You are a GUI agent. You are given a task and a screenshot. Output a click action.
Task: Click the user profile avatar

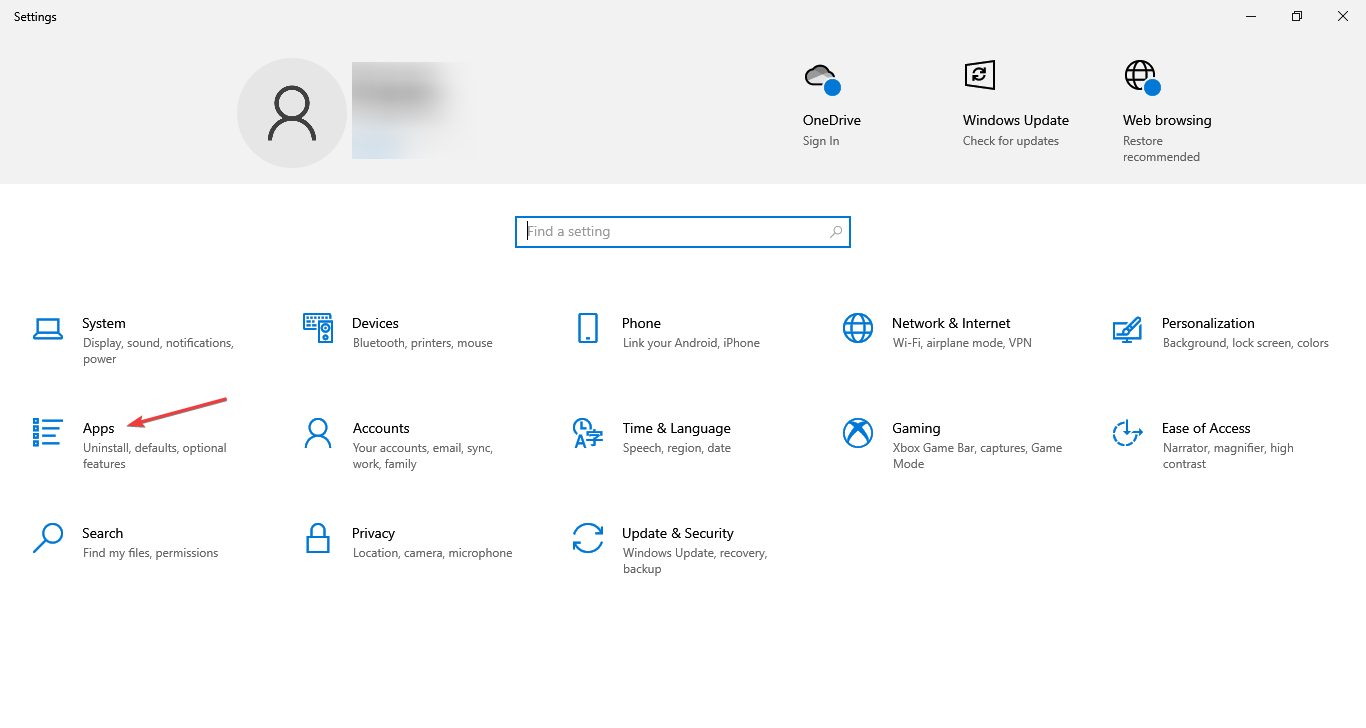[x=292, y=113]
